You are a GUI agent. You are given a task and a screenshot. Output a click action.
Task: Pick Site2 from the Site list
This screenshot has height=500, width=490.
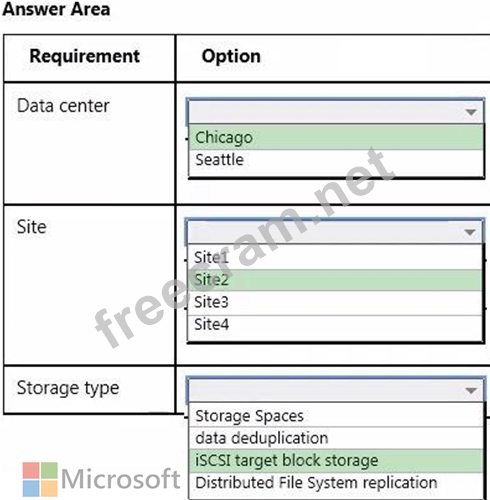(x=335, y=280)
